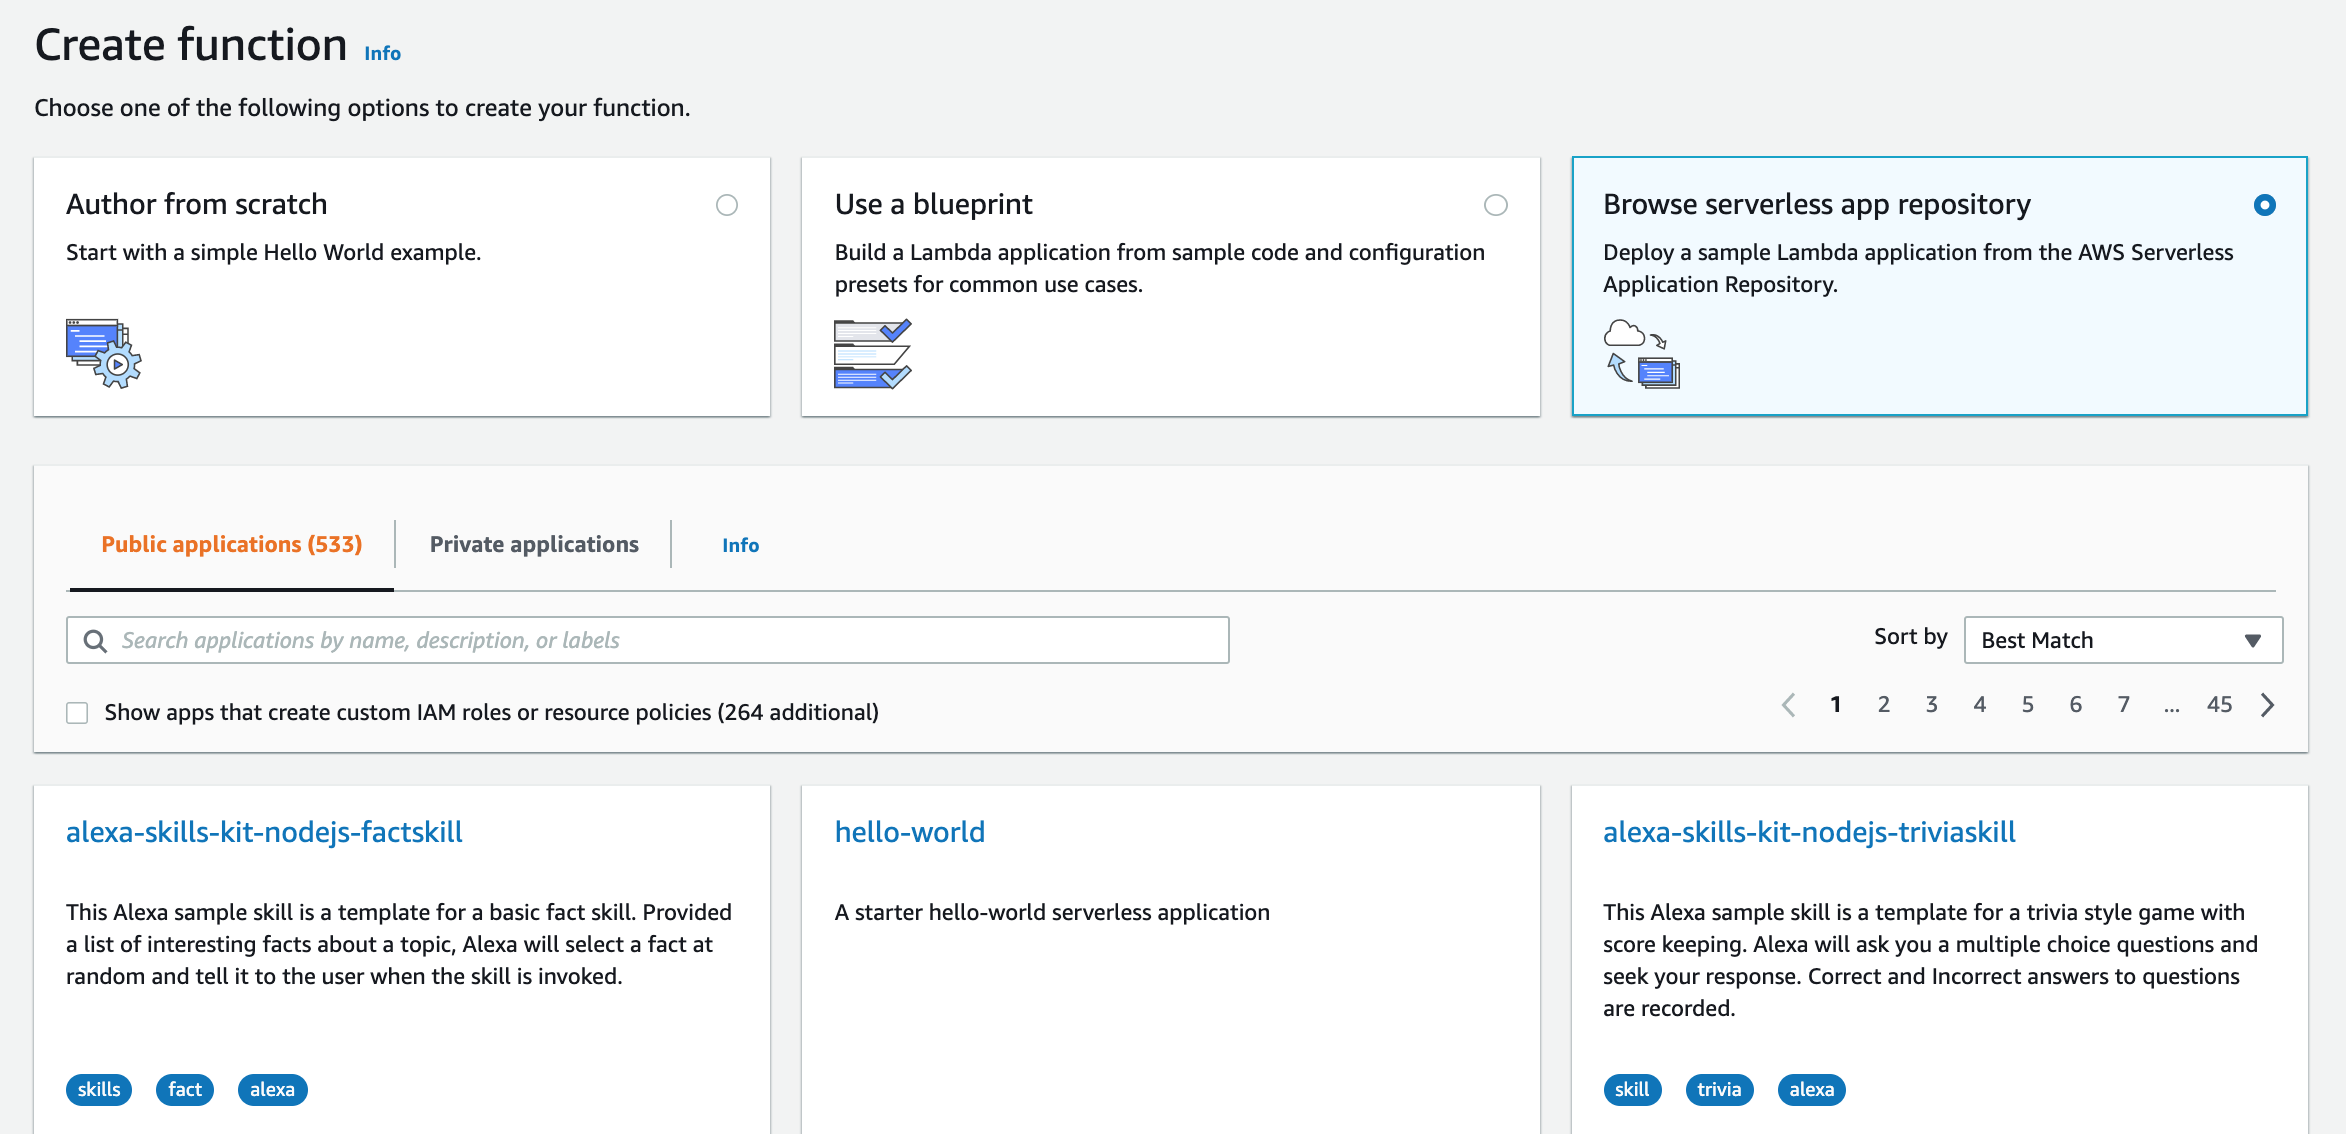Click the search magnifier icon

click(x=95, y=641)
